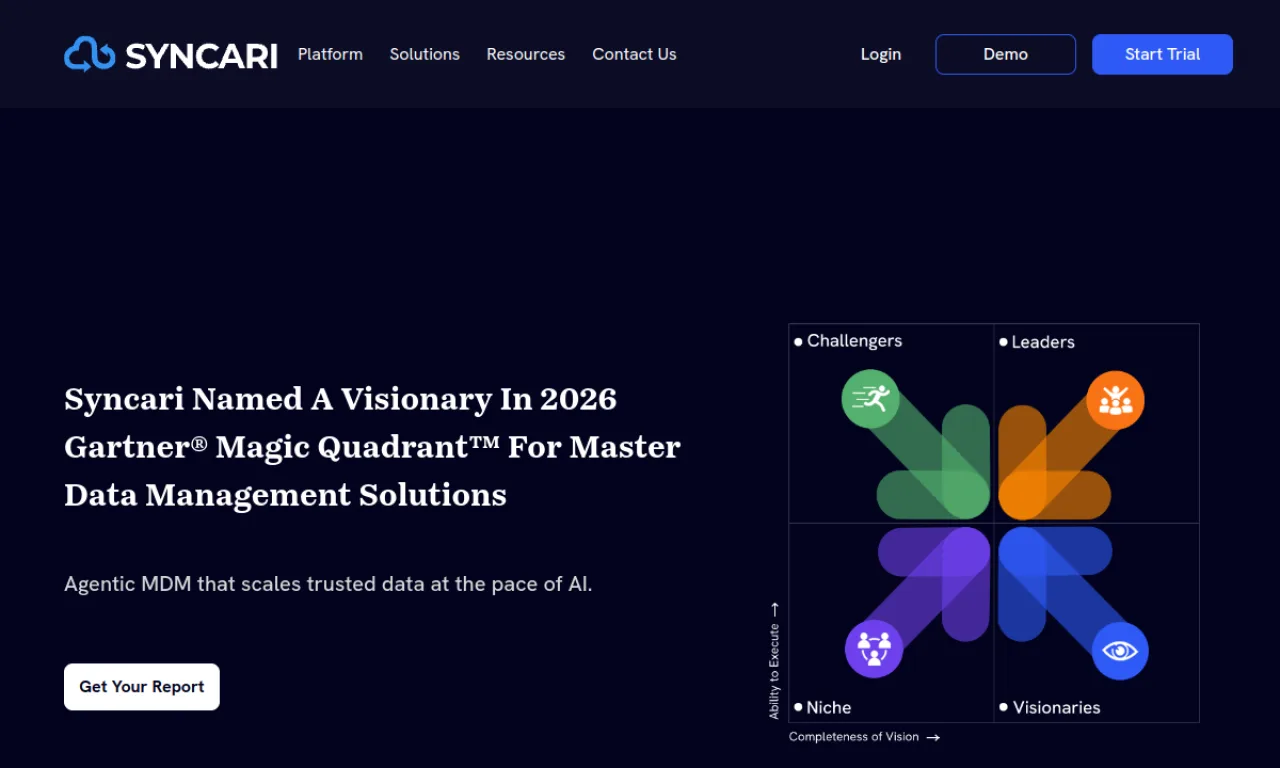
Task: Click the orange Leaders group icon
Action: point(1115,400)
